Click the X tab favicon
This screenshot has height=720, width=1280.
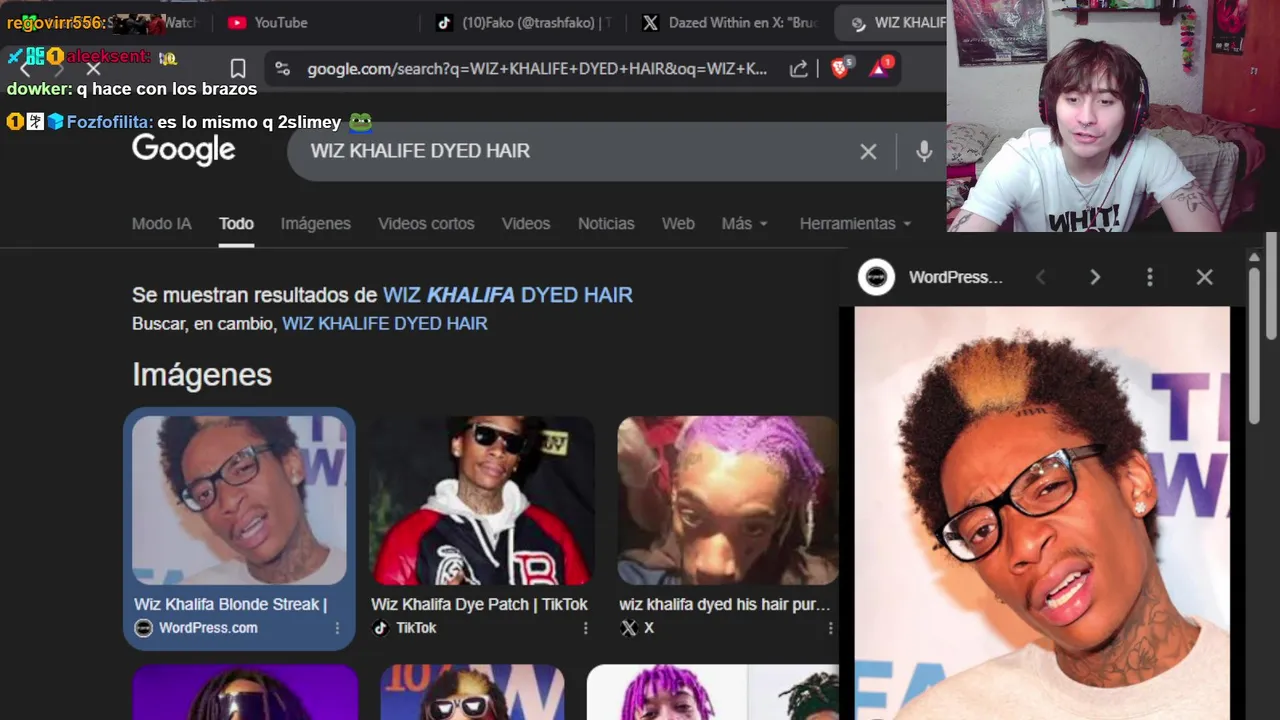[x=650, y=22]
